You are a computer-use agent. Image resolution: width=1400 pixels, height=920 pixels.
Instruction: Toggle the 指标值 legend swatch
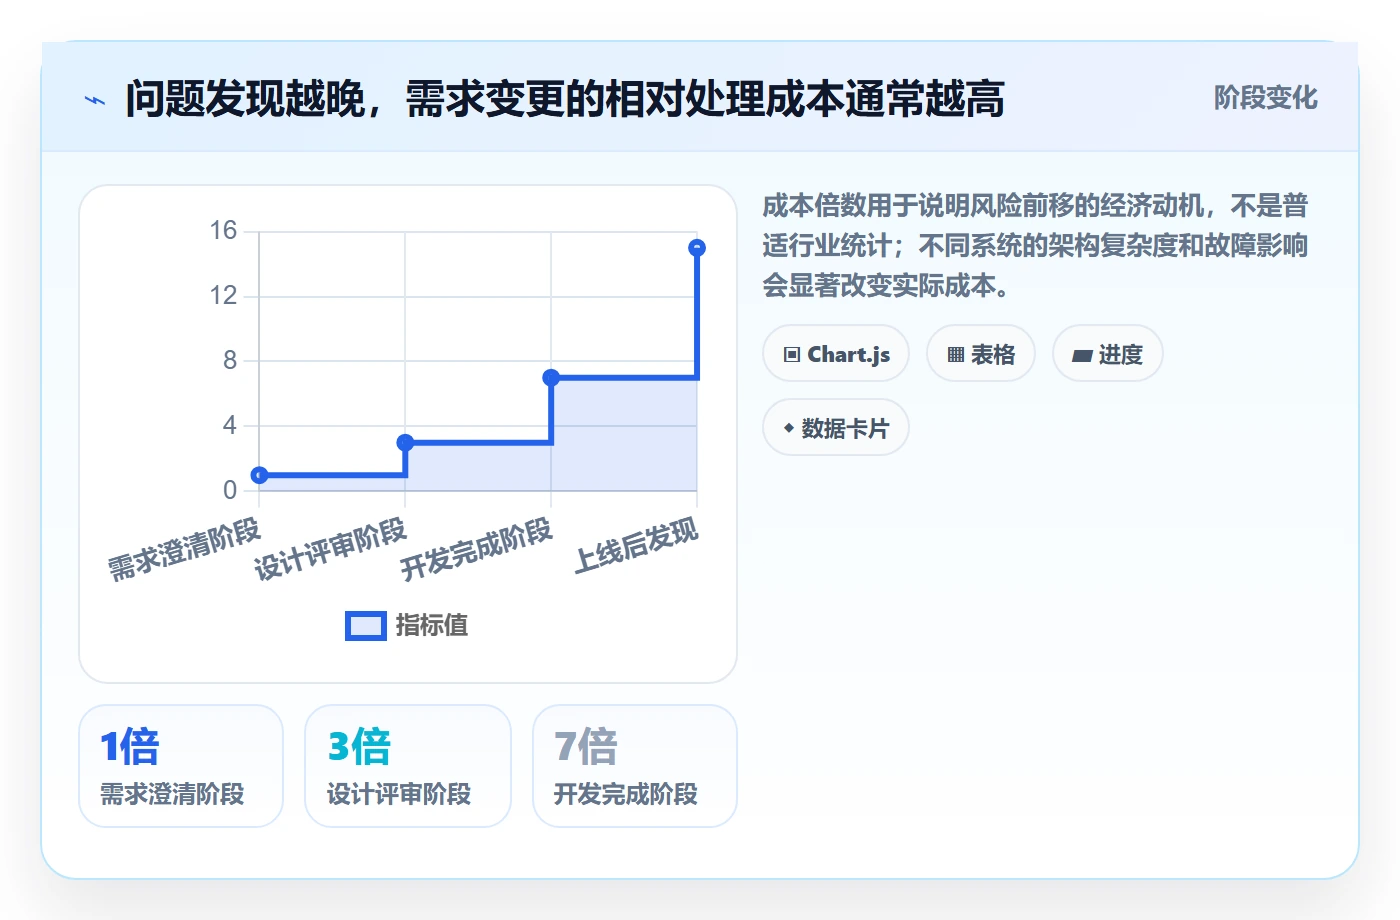(x=365, y=626)
